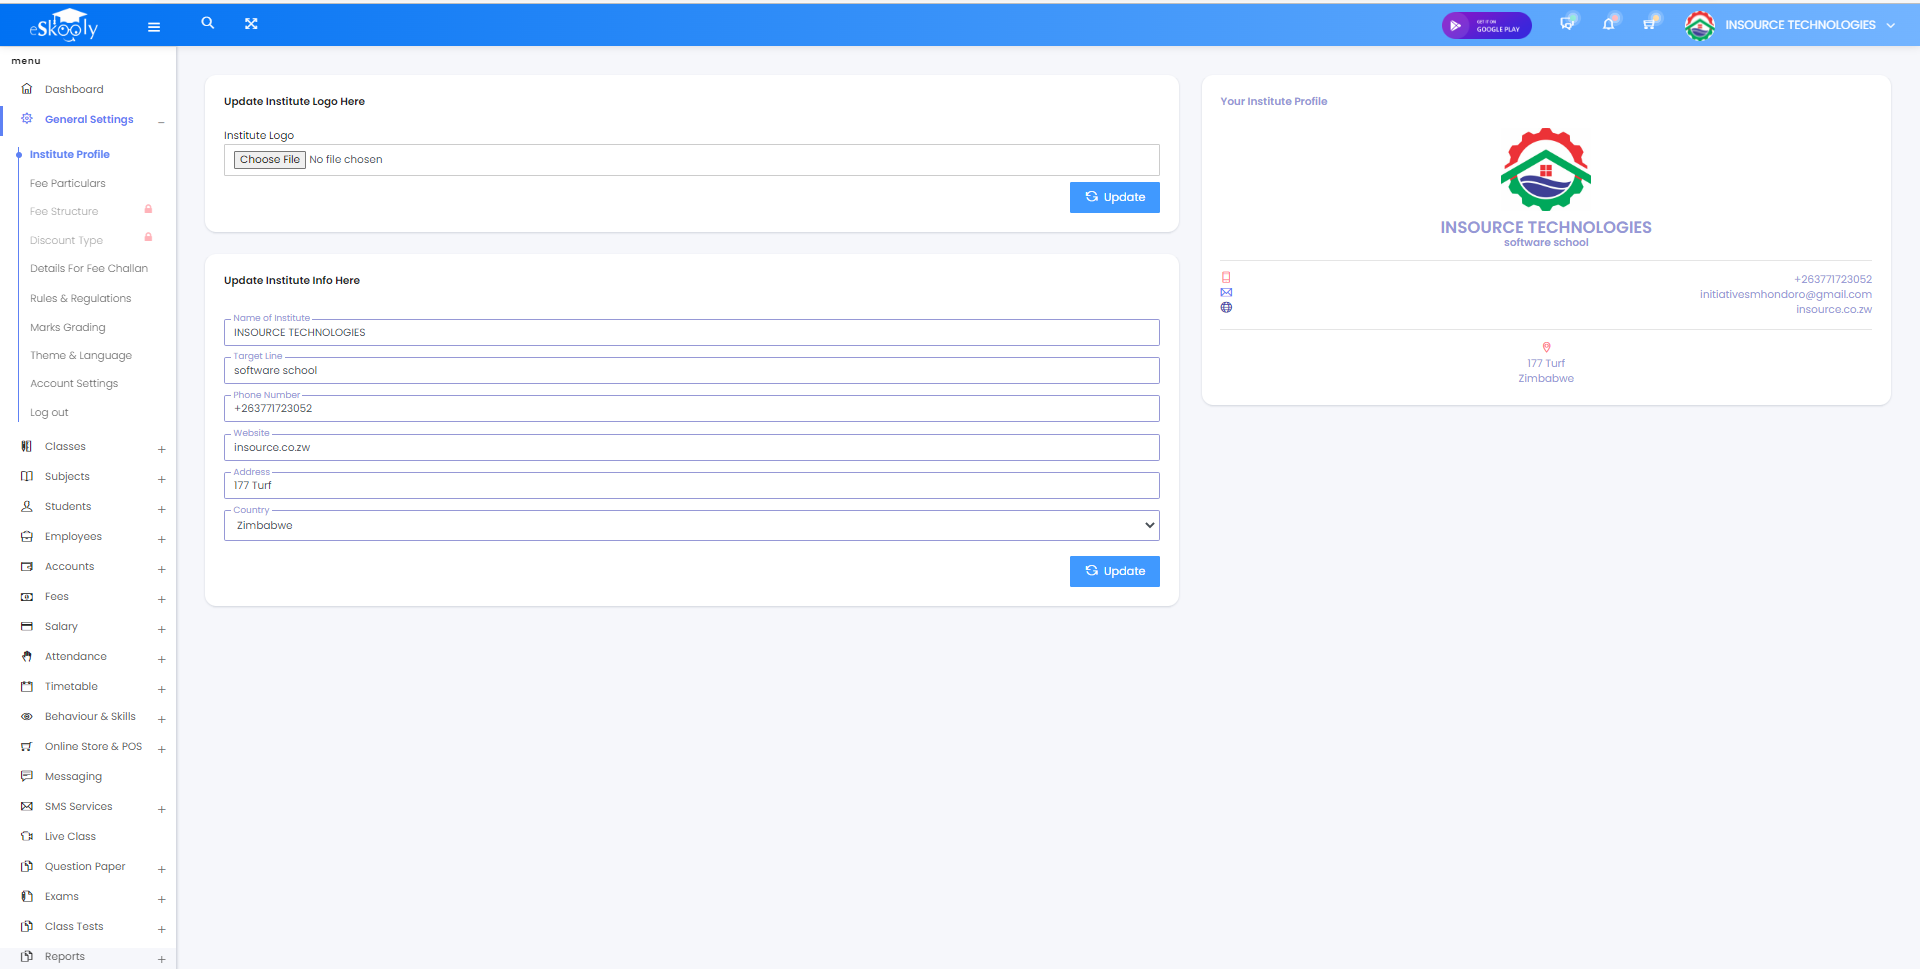The height and width of the screenshot is (969, 1920).
Task: Click the institute logo in profile card
Action: [x=1546, y=169]
